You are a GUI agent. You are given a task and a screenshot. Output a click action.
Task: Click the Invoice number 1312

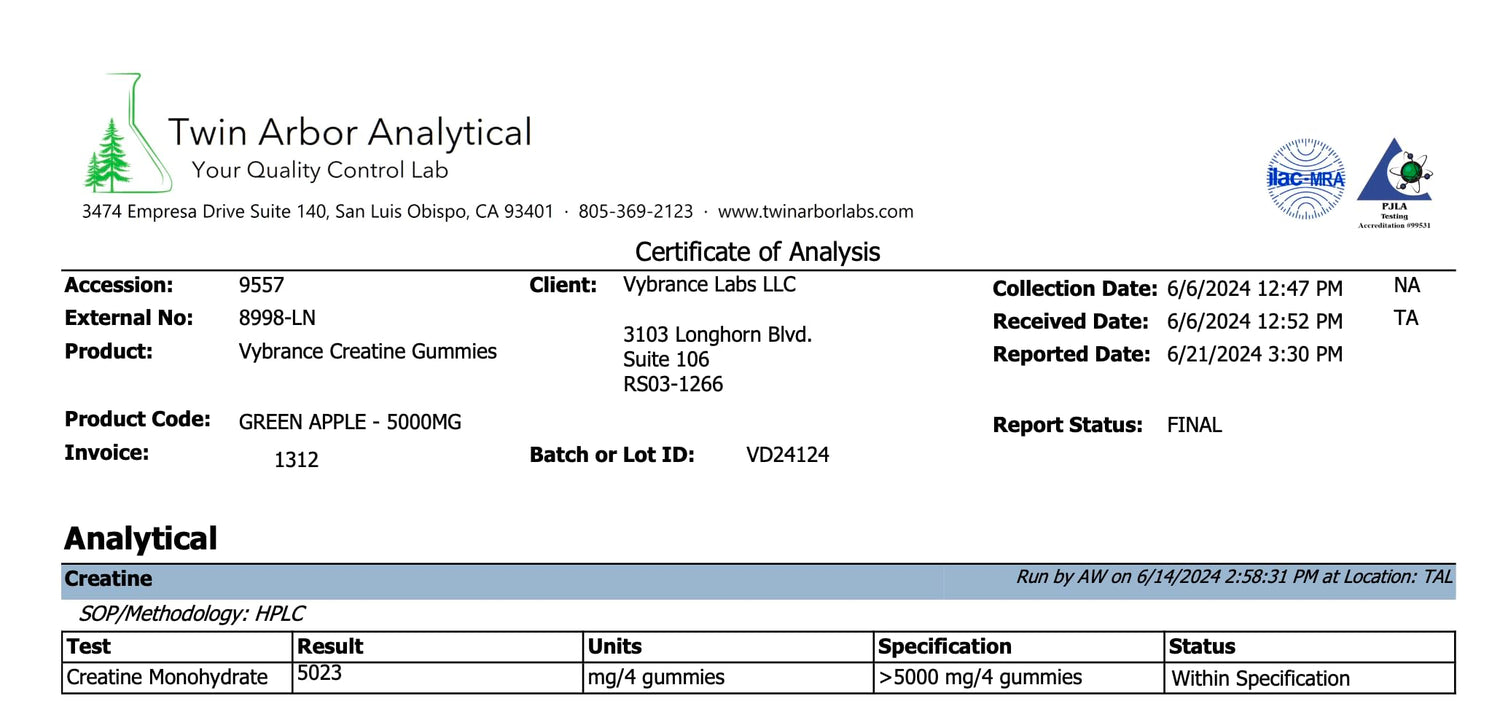(296, 460)
